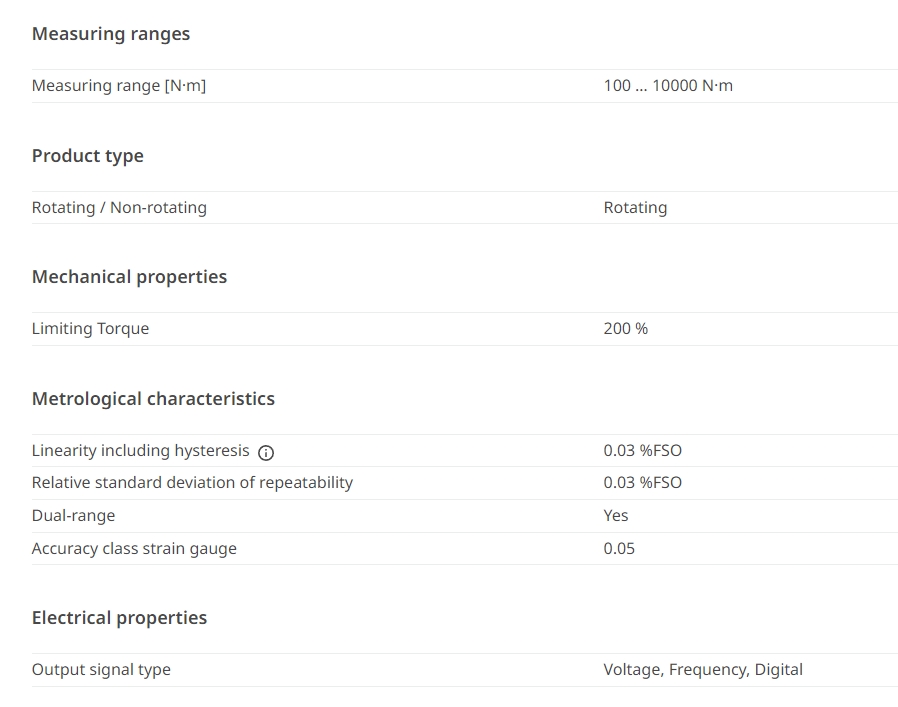Click the info icon beside Linearity including hysteresis
The height and width of the screenshot is (707, 898).
point(266,453)
